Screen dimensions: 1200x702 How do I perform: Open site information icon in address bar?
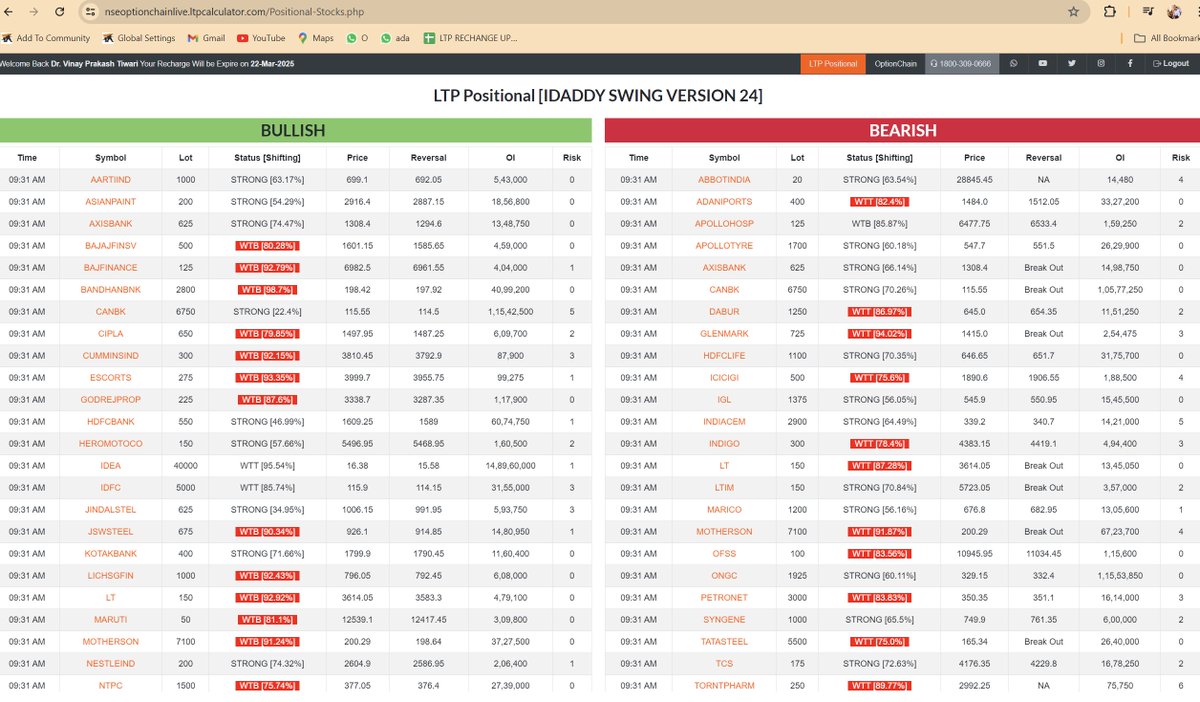click(90, 12)
